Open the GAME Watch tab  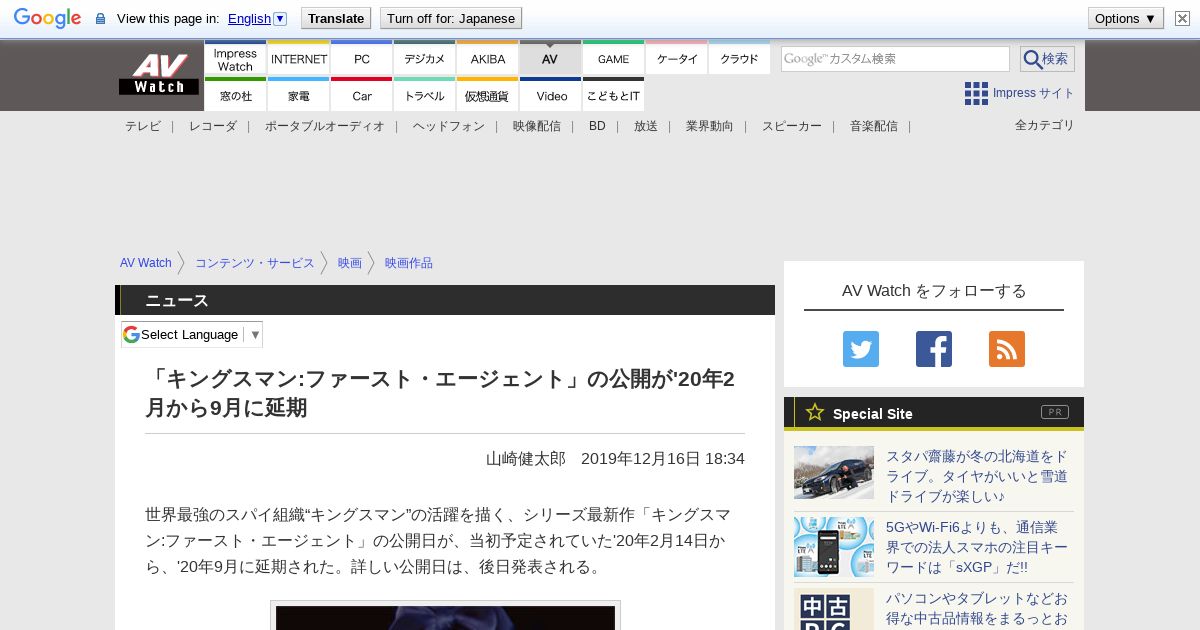coord(613,59)
